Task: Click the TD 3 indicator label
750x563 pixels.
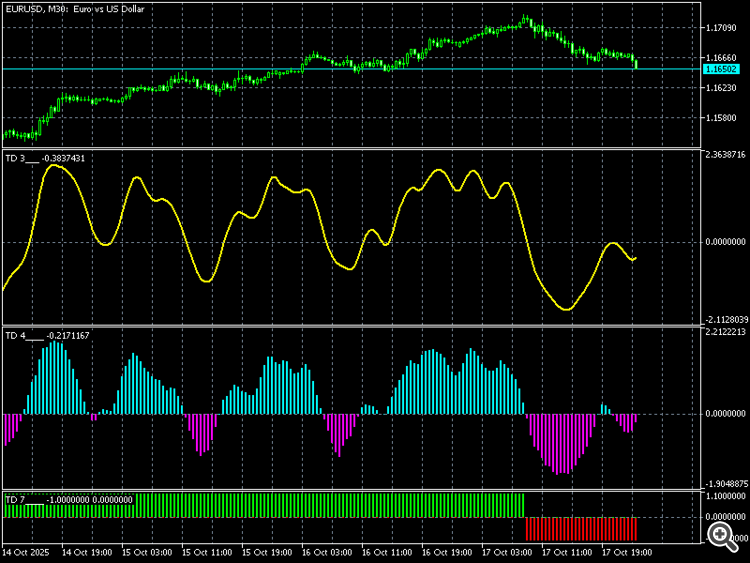Action: point(45,158)
